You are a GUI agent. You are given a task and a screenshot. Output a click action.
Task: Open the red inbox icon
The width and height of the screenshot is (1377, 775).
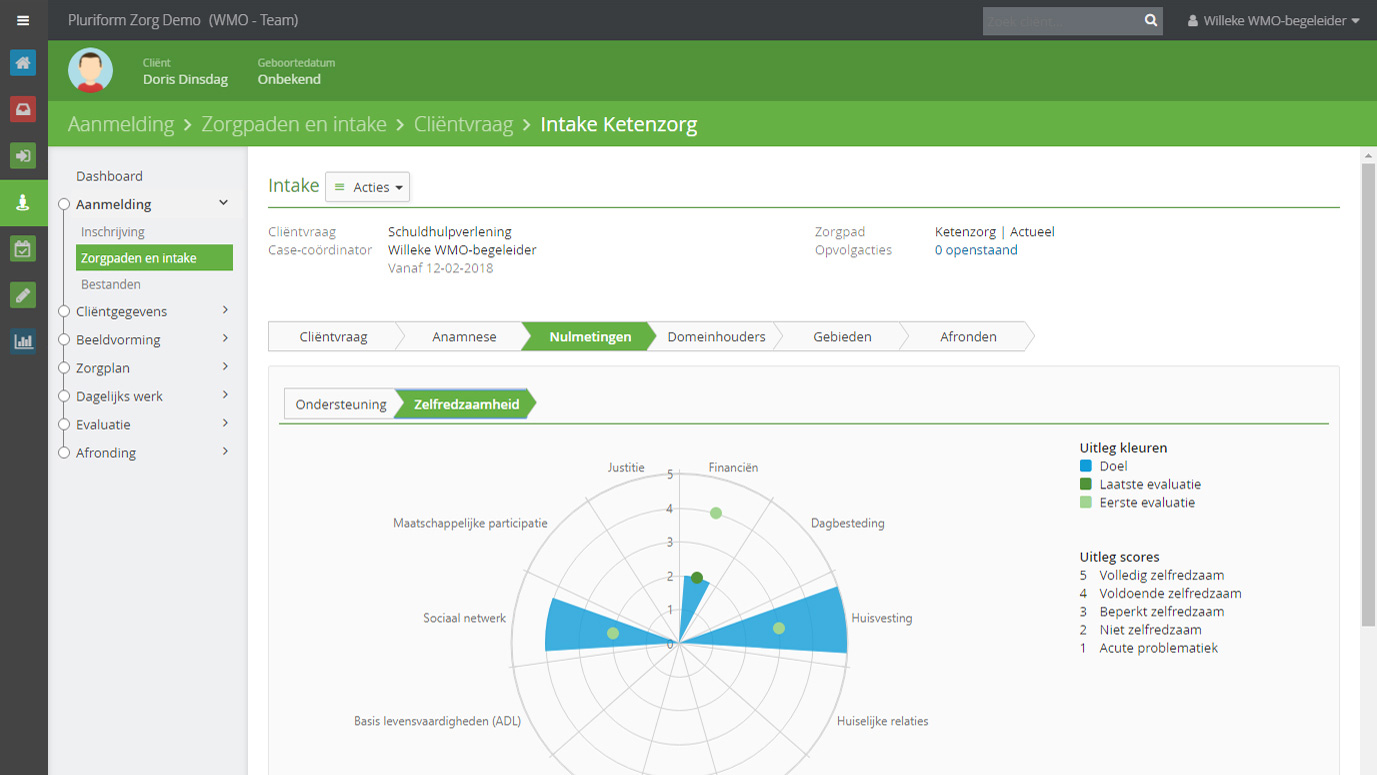23,109
